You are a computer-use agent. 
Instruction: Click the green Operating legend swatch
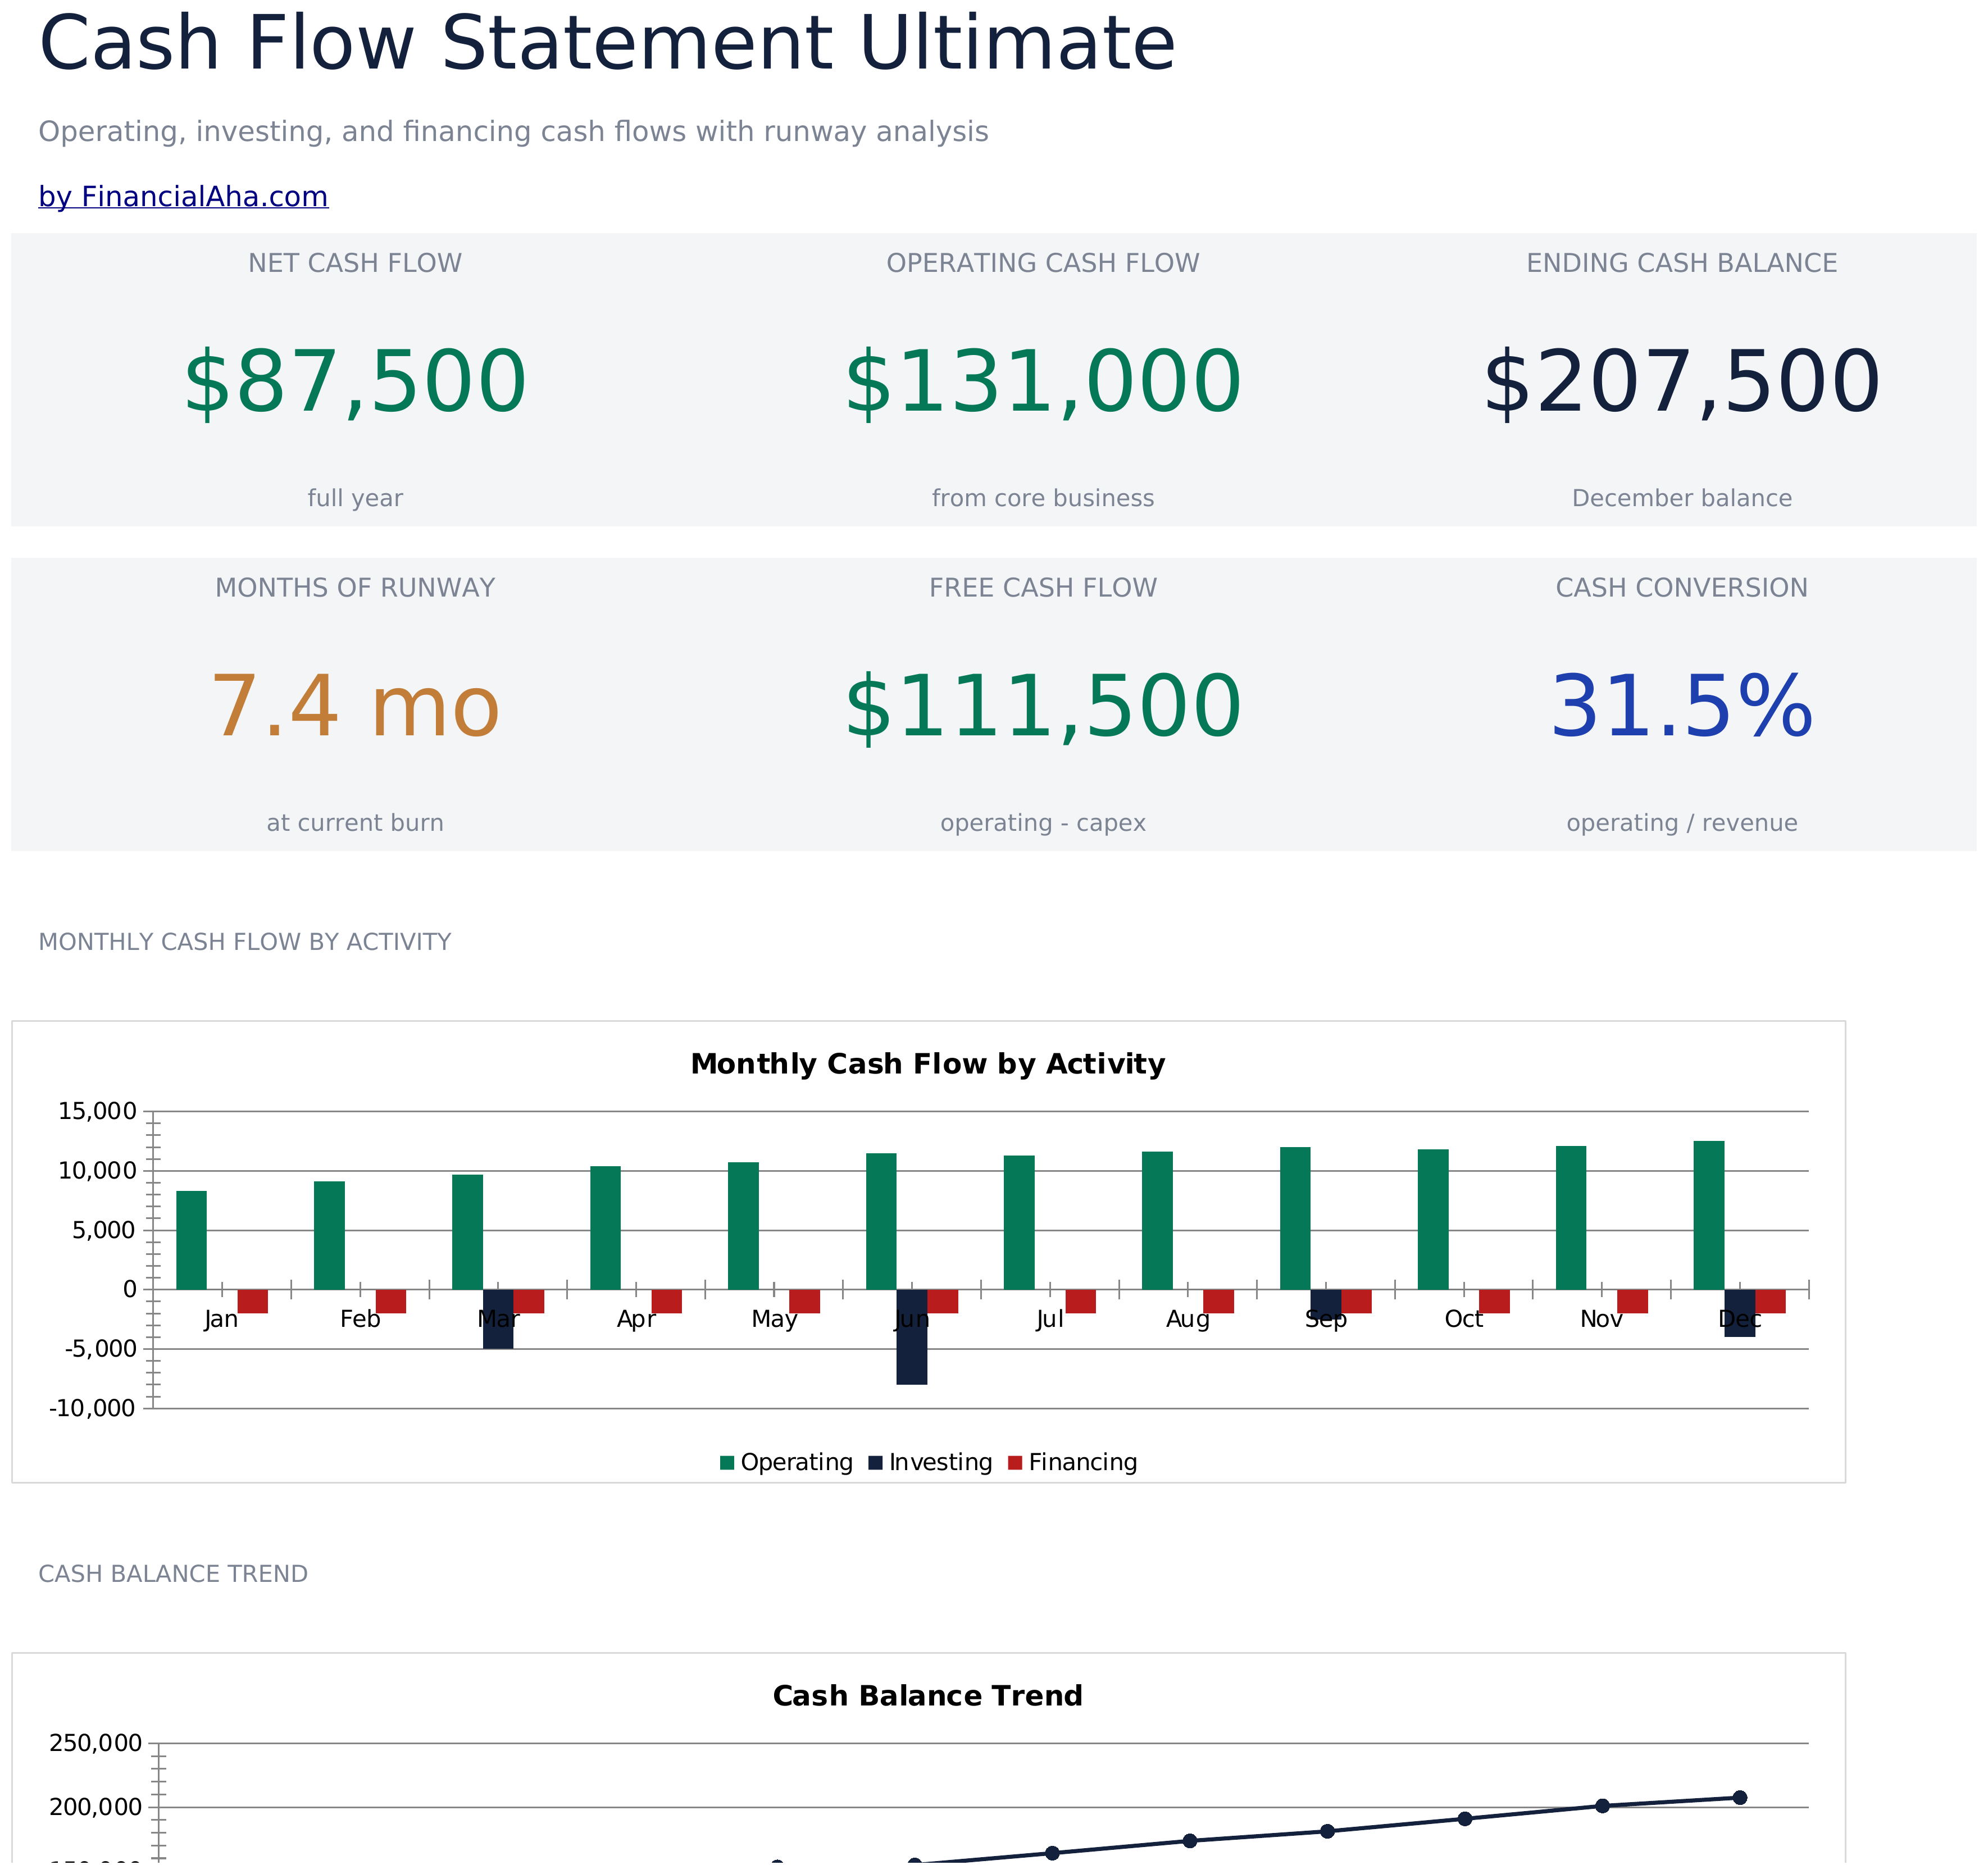pyautogui.click(x=727, y=1463)
